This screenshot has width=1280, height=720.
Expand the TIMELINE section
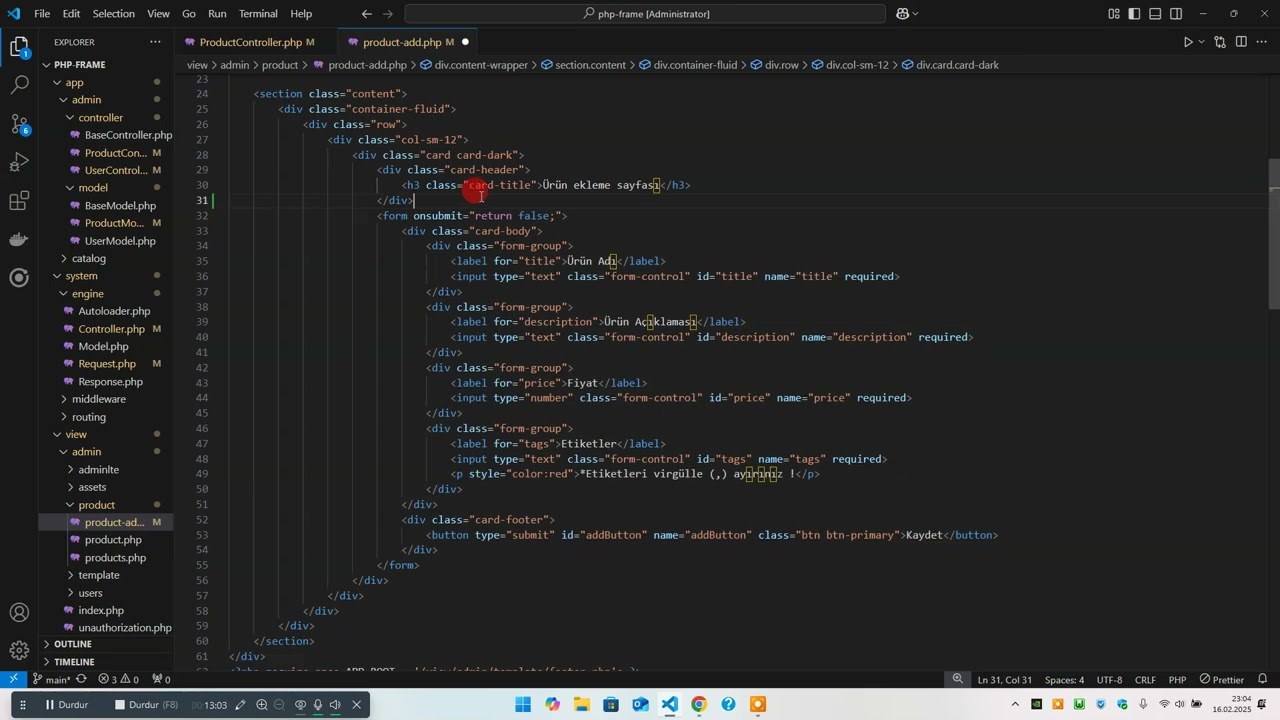tap(75, 662)
